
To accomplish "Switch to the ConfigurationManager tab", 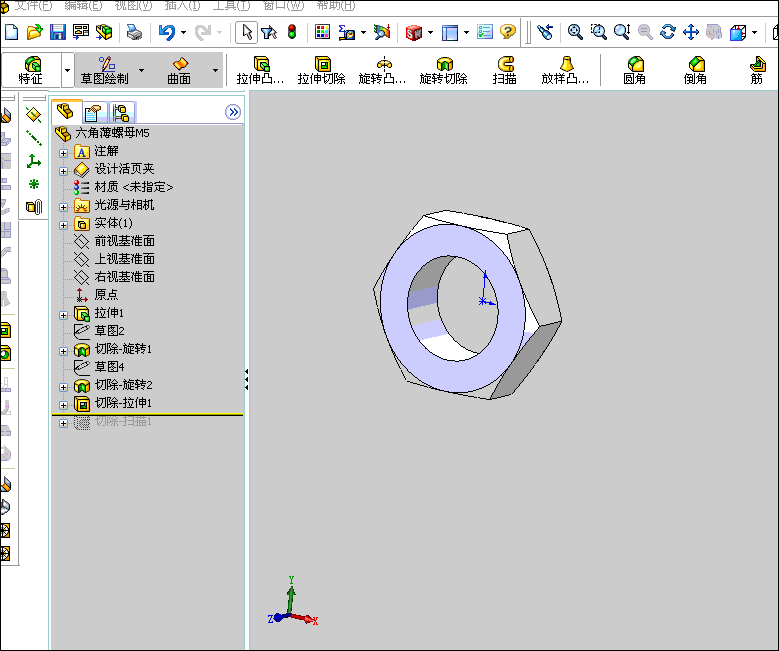I will 121,113.
